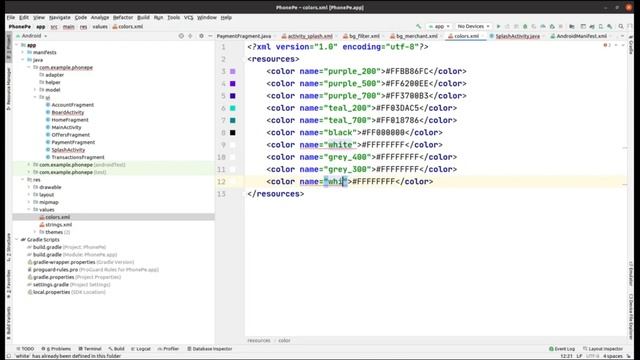Open settings.gradle file

point(51,284)
